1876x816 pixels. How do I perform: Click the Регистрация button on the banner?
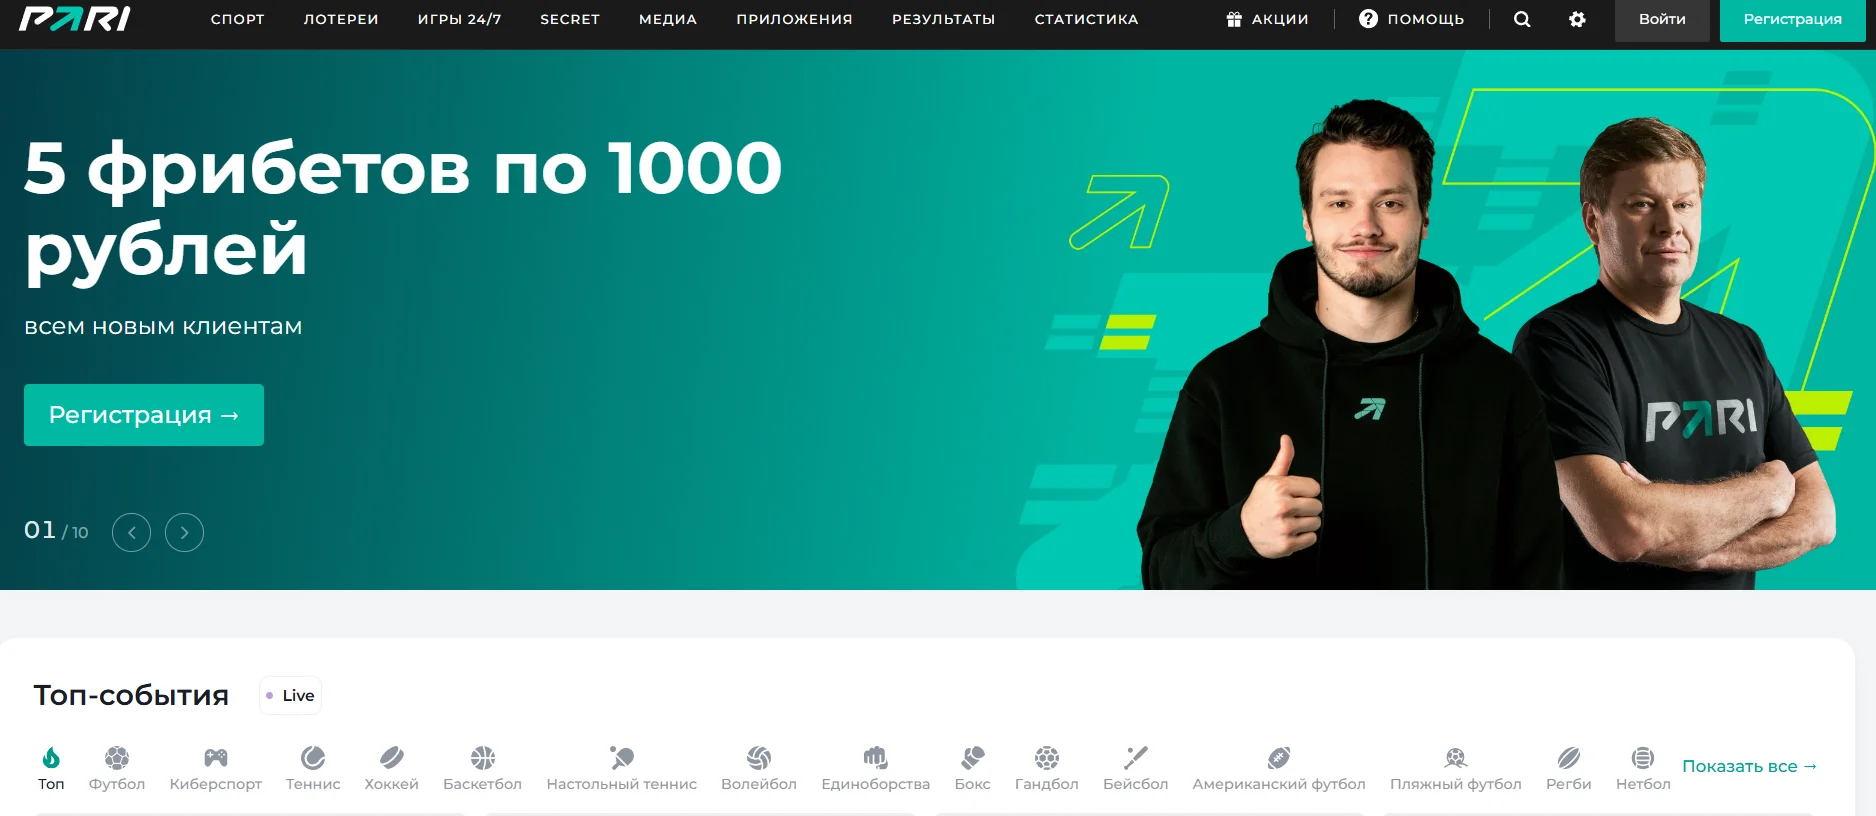pos(144,415)
